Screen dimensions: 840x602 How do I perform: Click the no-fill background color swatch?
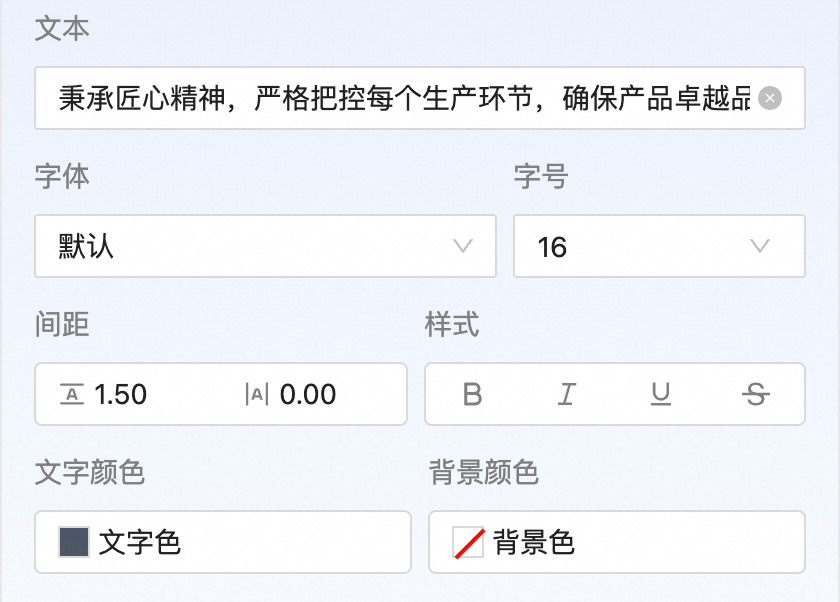468,542
